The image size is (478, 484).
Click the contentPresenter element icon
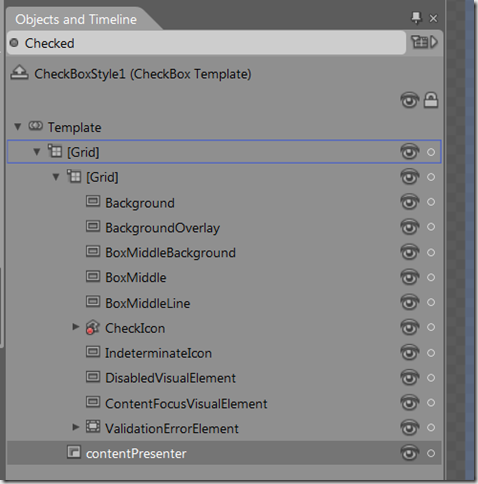pos(74,452)
